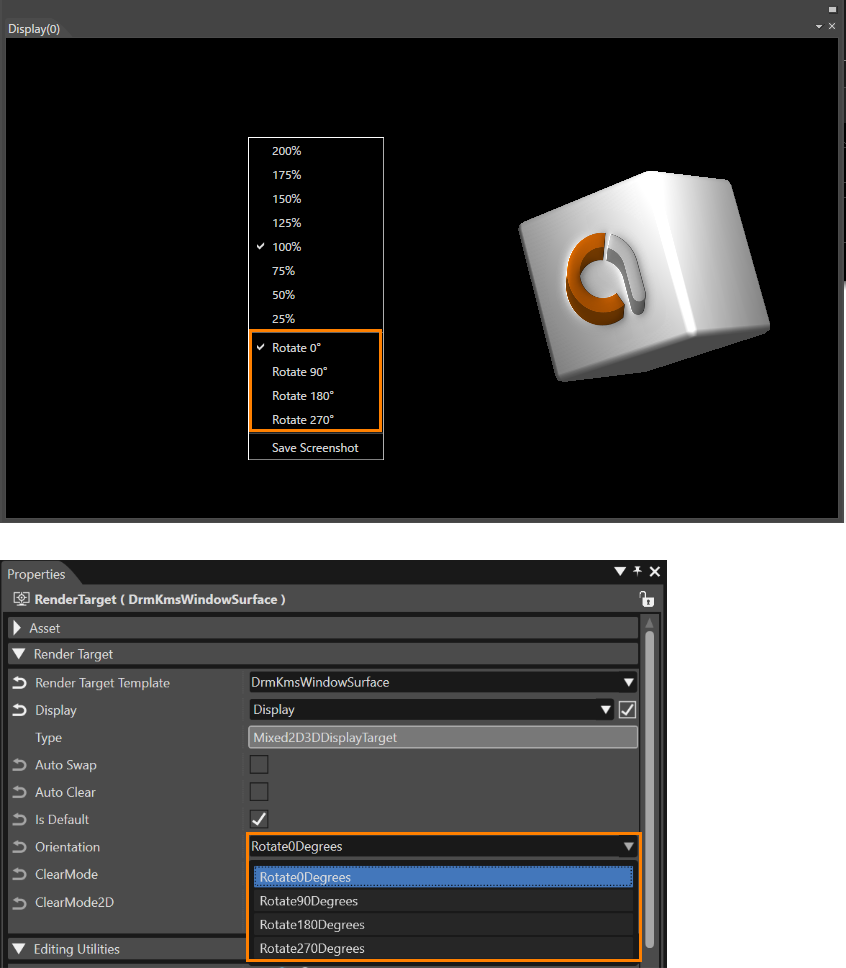Reset the ClearMode2D property
Viewport: 846px width, 968px height.
[x=20, y=903]
